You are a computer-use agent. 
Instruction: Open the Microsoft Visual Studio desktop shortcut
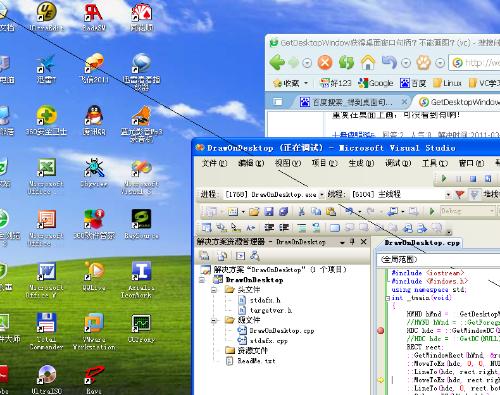click(x=141, y=177)
